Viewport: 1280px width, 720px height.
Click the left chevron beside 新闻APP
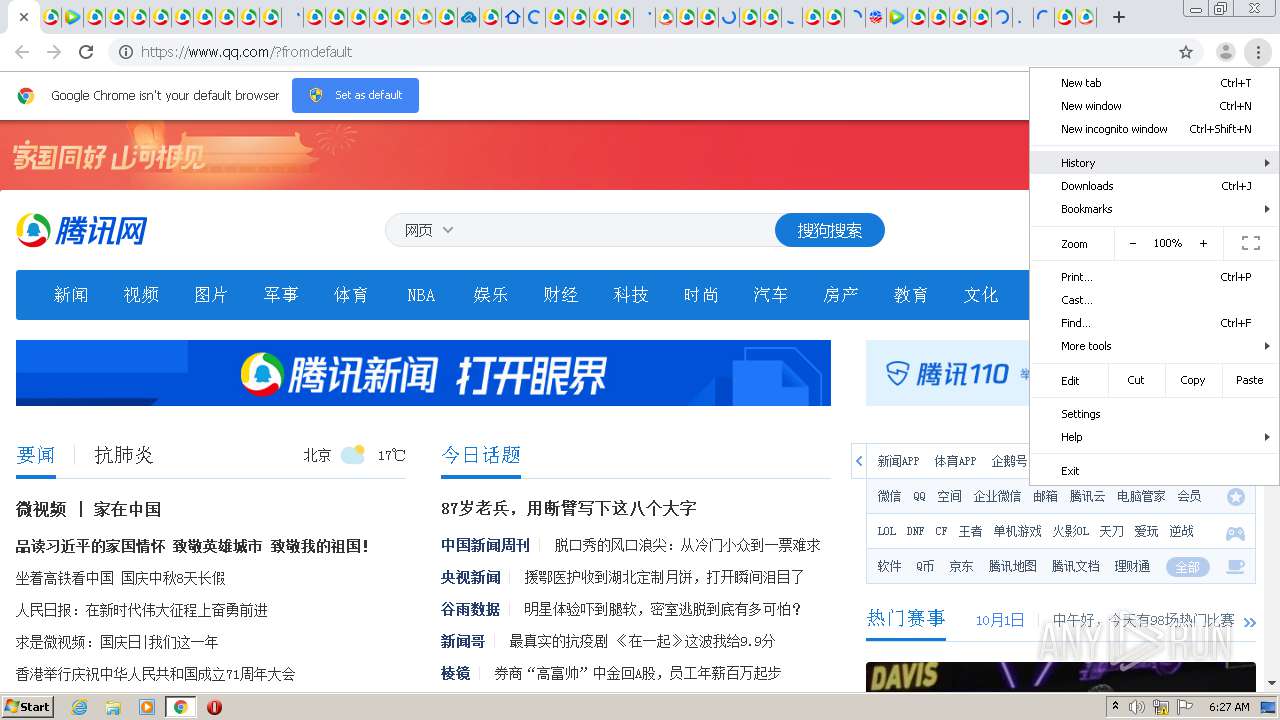(859, 461)
